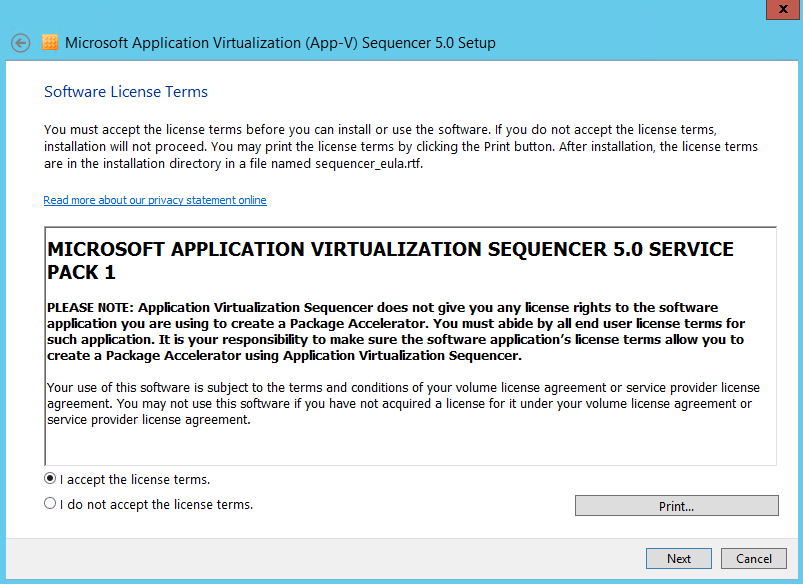Proceed by clicking Next
The height and width of the screenshot is (584, 803).
click(679, 558)
